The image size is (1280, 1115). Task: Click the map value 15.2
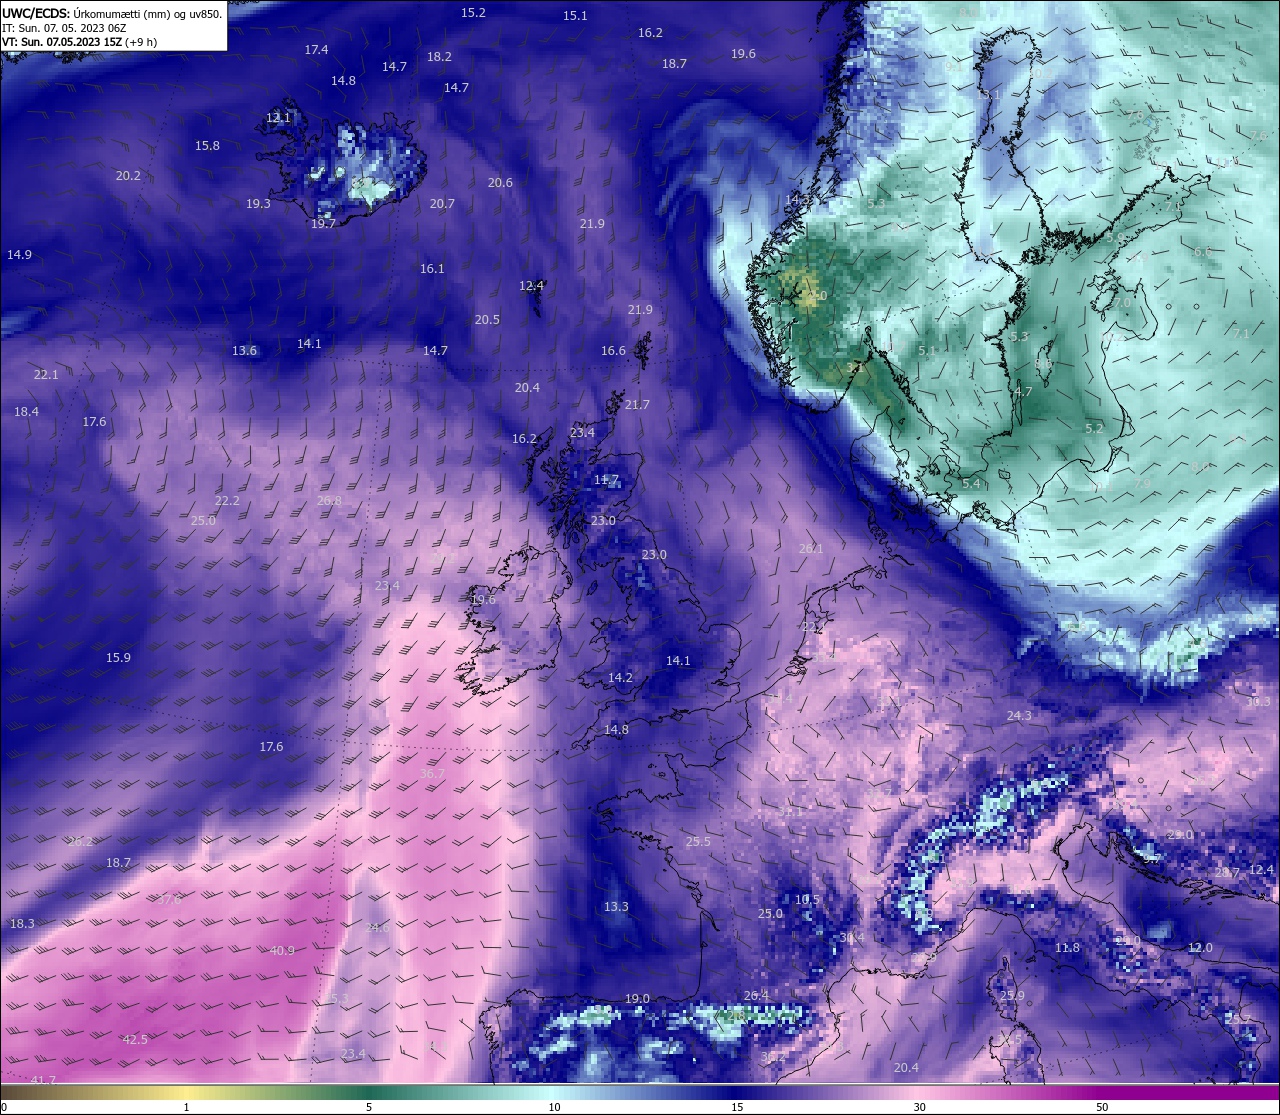(473, 13)
